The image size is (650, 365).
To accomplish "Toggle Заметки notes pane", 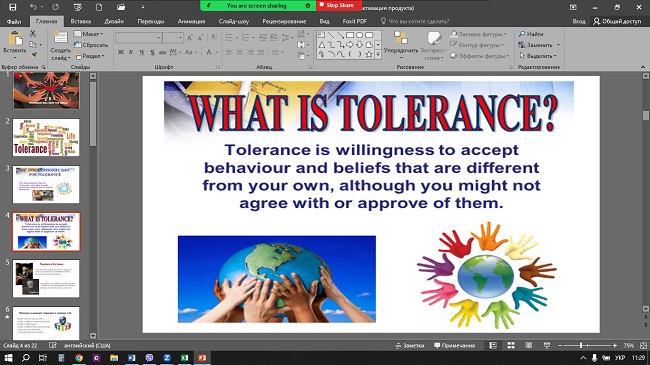I will 410,346.
